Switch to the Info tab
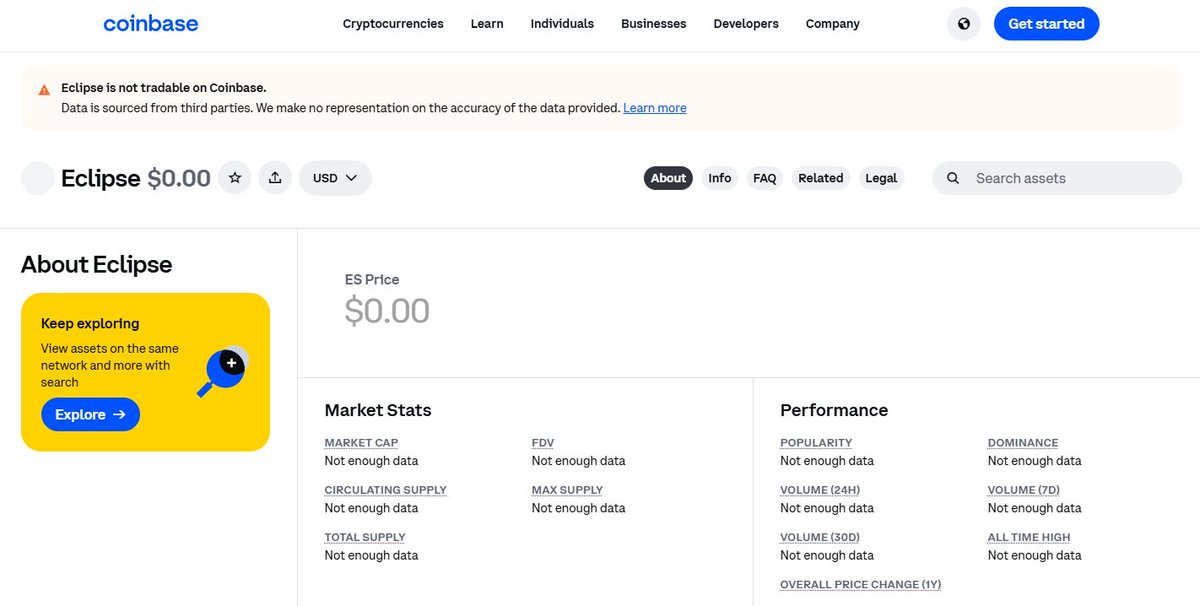The image size is (1200, 606). [720, 178]
